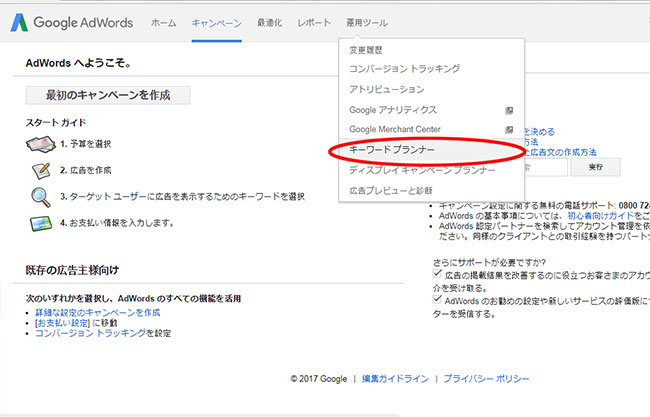
Task: Click the magnifier icon for keyword selection step
Action: [41, 197]
